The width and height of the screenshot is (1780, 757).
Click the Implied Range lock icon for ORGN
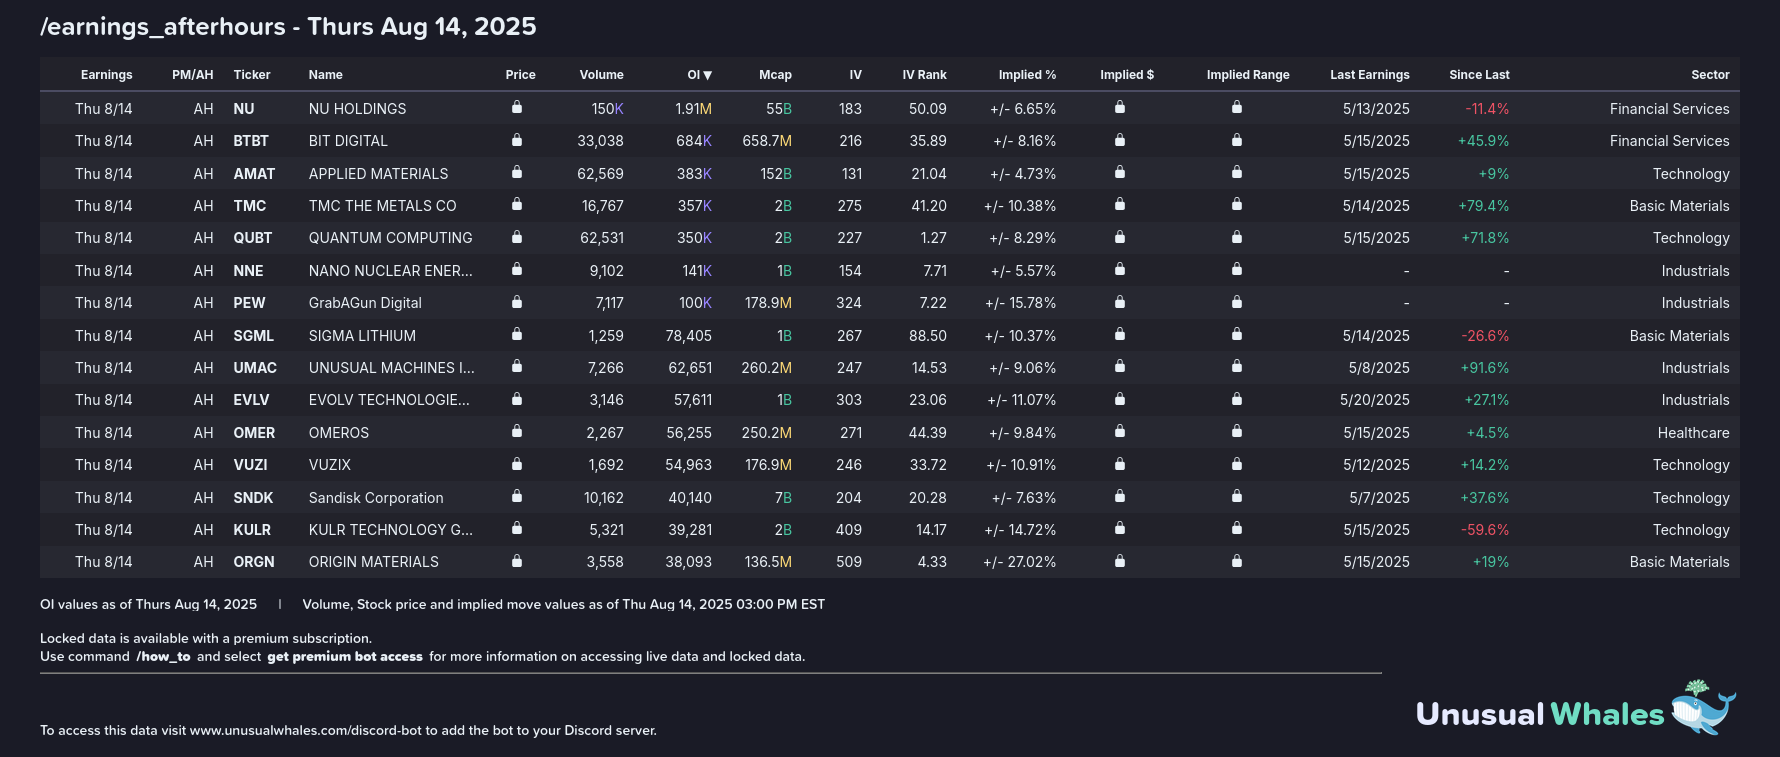tap(1237, 561)
